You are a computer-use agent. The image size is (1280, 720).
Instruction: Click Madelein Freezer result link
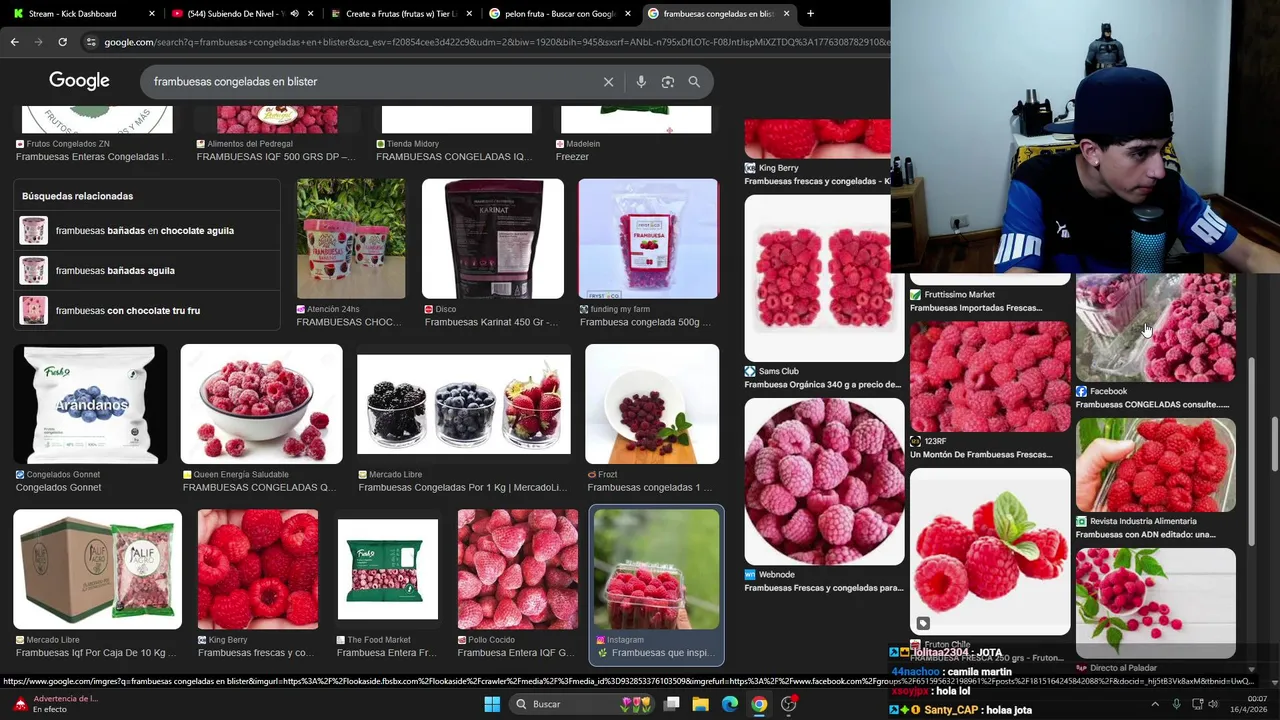pos(572,157)
